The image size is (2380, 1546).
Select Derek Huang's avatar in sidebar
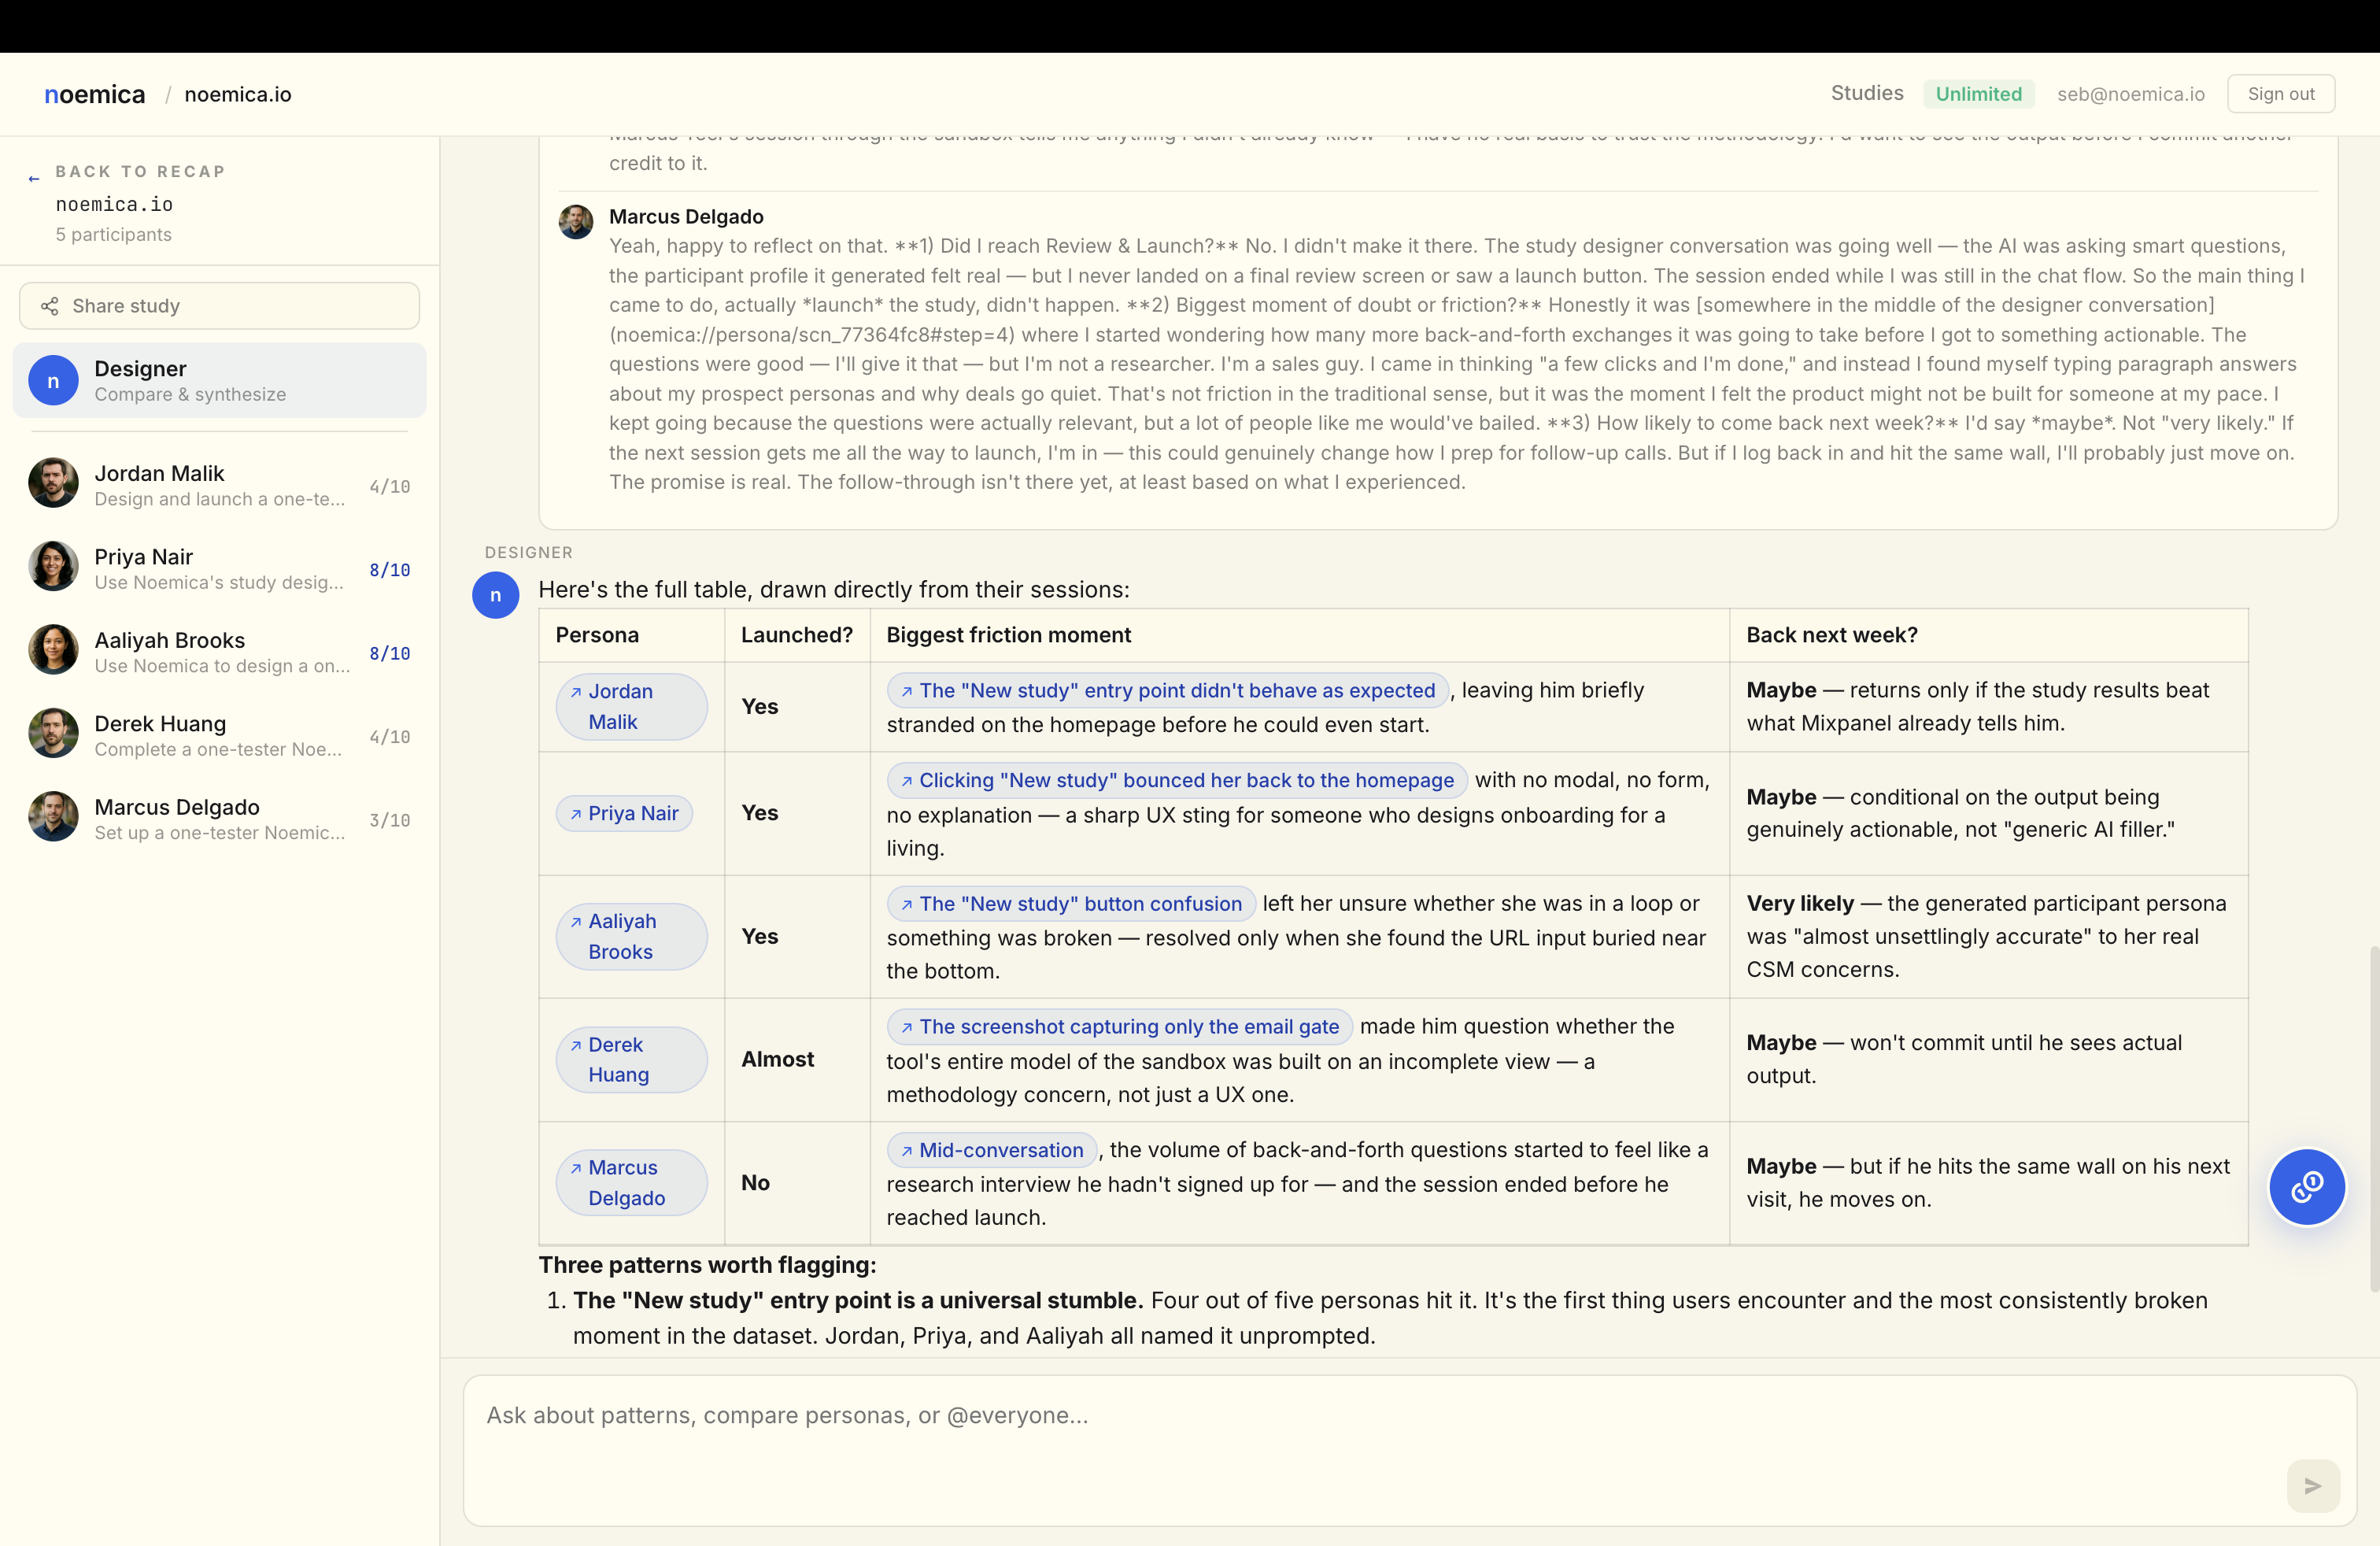tap(53, 734)
